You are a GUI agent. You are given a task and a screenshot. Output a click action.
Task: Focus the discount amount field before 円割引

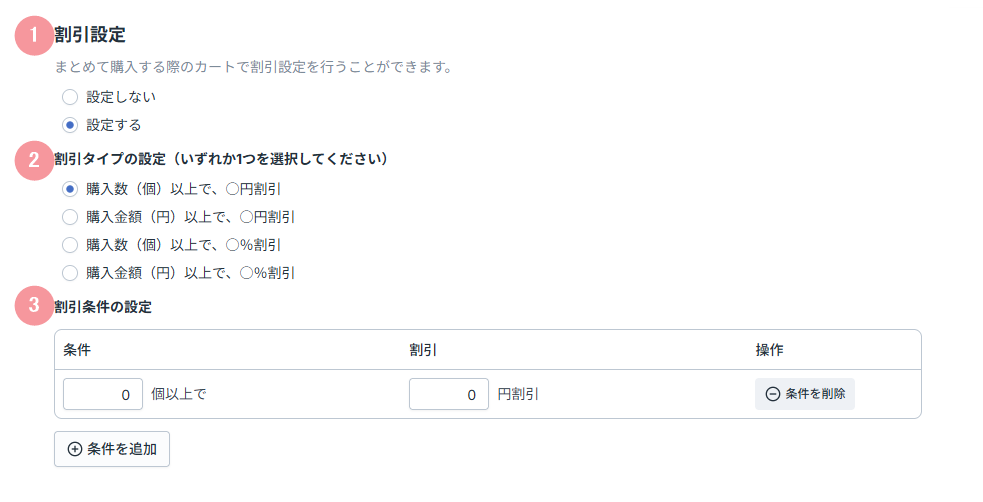449,394
